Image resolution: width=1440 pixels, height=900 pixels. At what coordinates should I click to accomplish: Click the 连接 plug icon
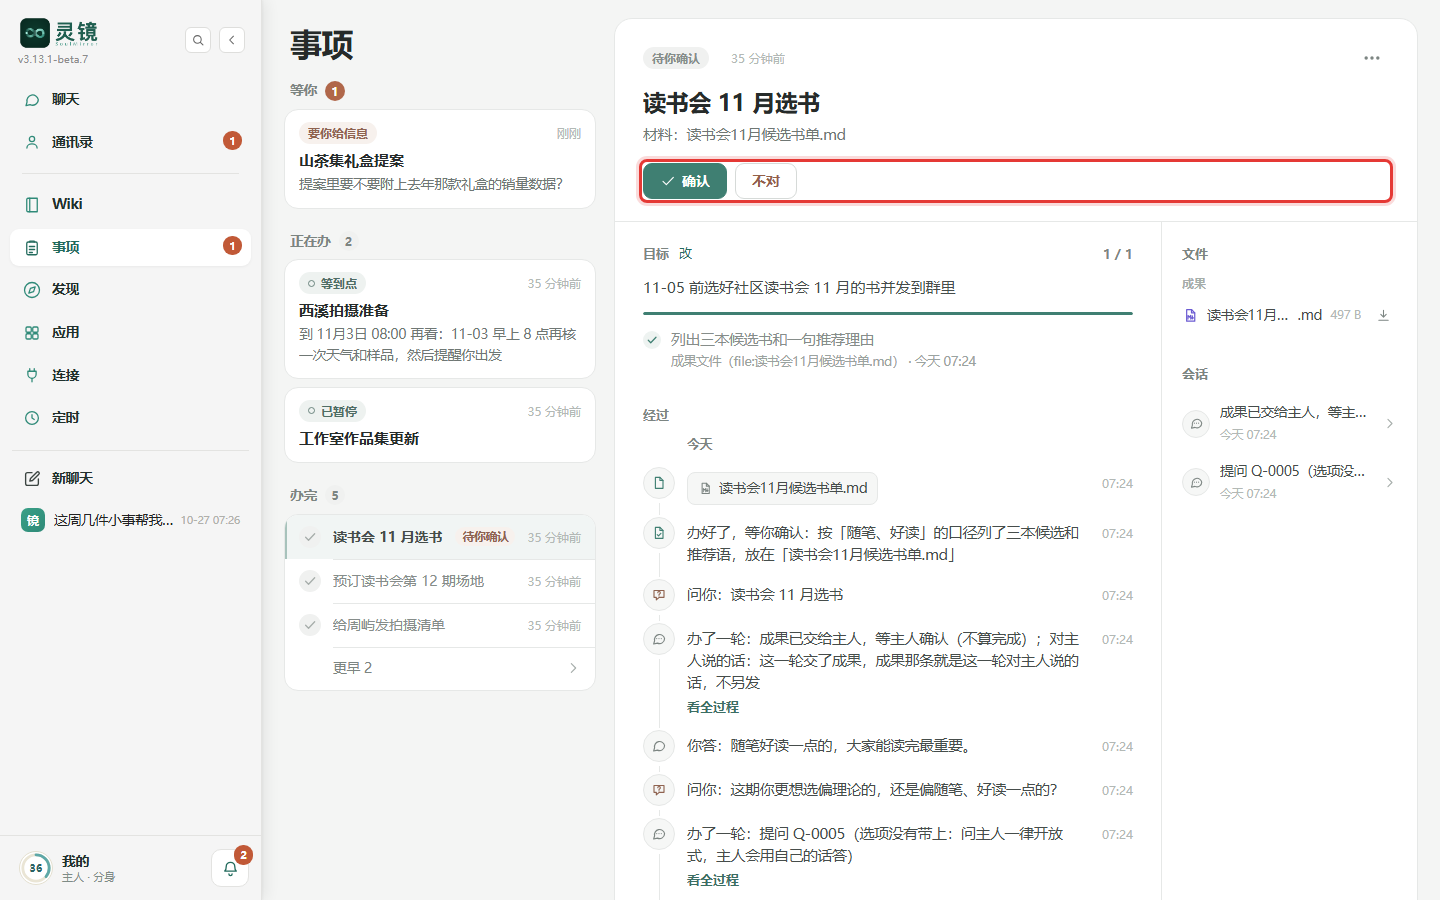32,375
